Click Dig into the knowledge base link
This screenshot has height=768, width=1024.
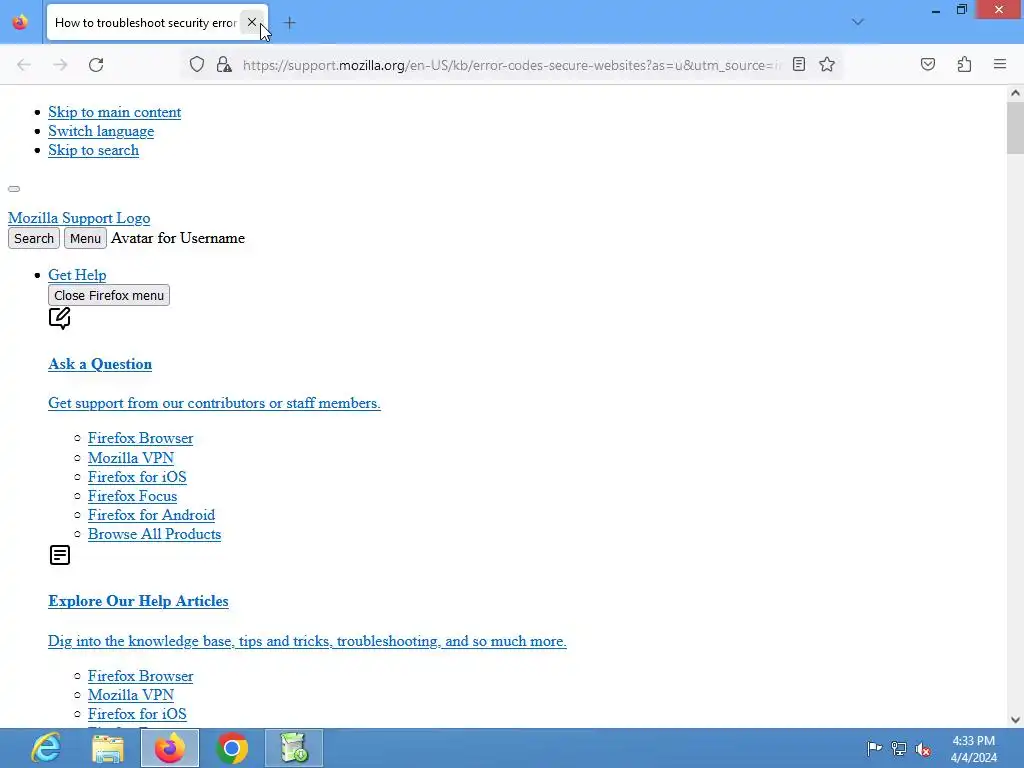[x=307, y=641]
